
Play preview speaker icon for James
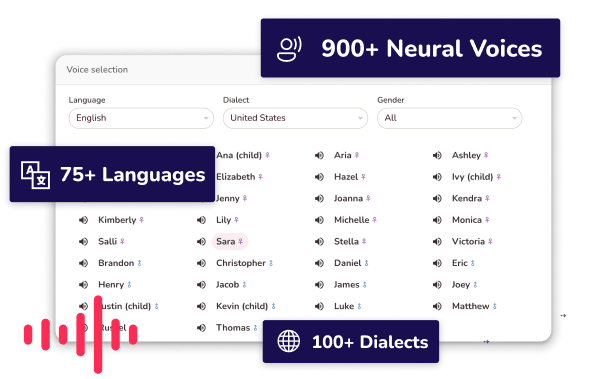pos(319,285)
